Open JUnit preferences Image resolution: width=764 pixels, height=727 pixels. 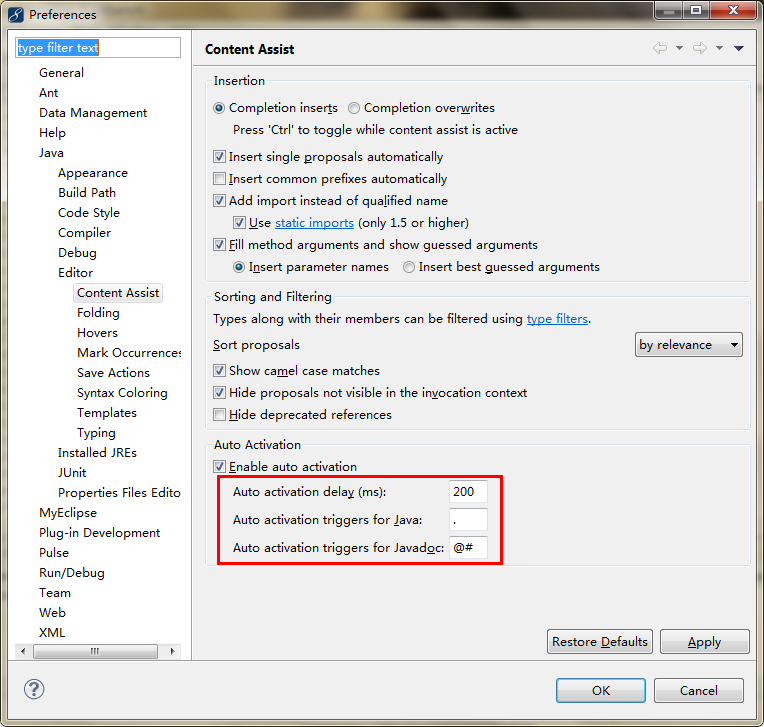pos(72,473)
